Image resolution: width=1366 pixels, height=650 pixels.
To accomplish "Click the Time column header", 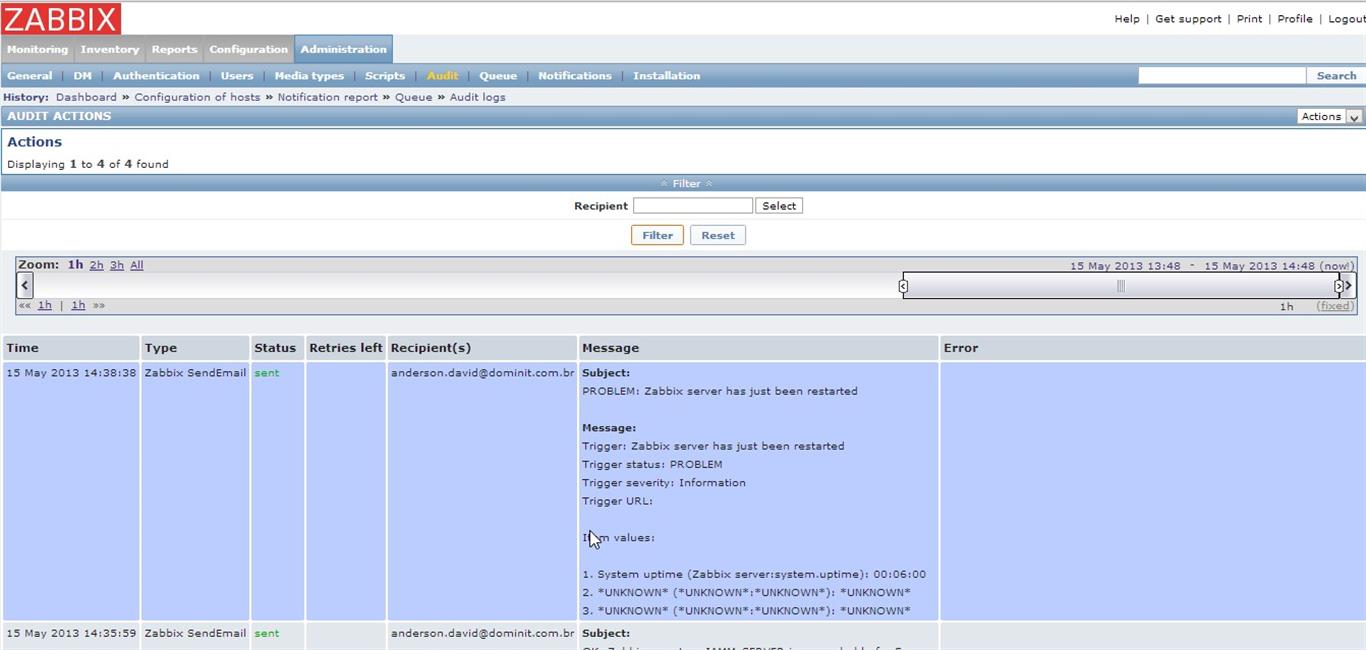I will [x=71, y=348].
